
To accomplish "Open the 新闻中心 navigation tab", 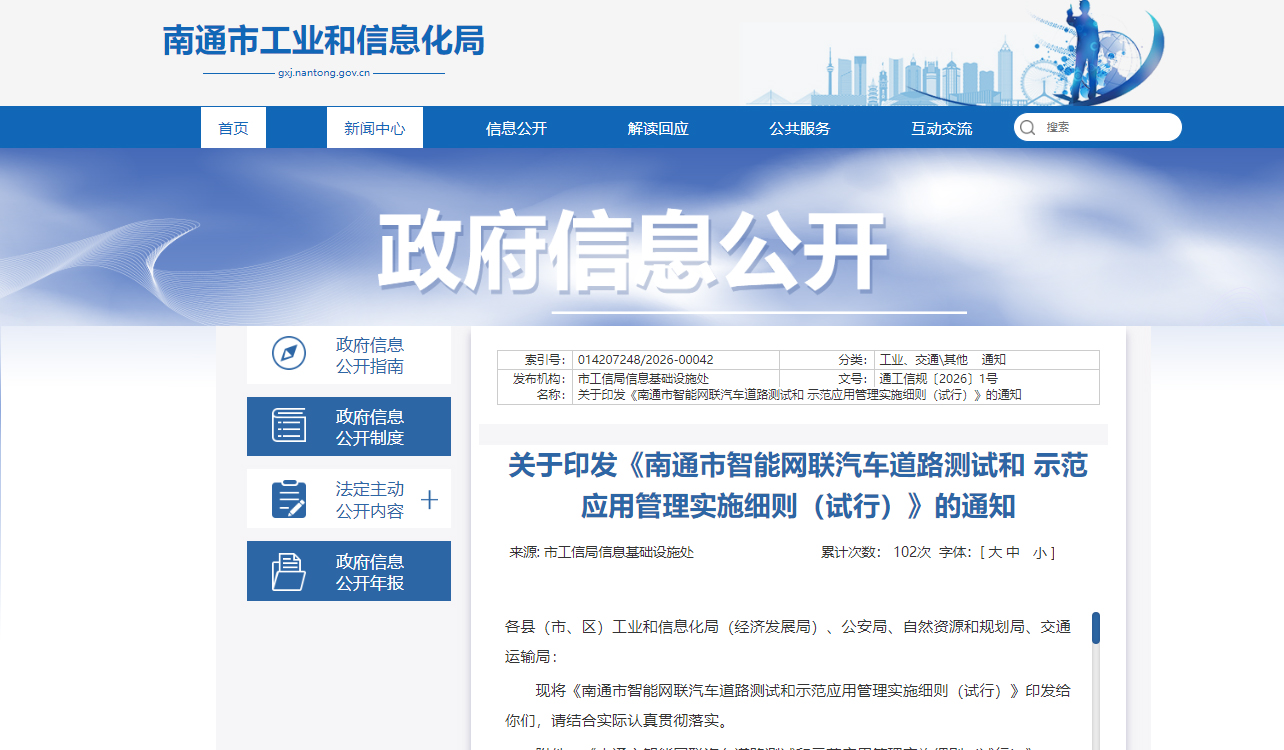I will (x=374, y=128).
